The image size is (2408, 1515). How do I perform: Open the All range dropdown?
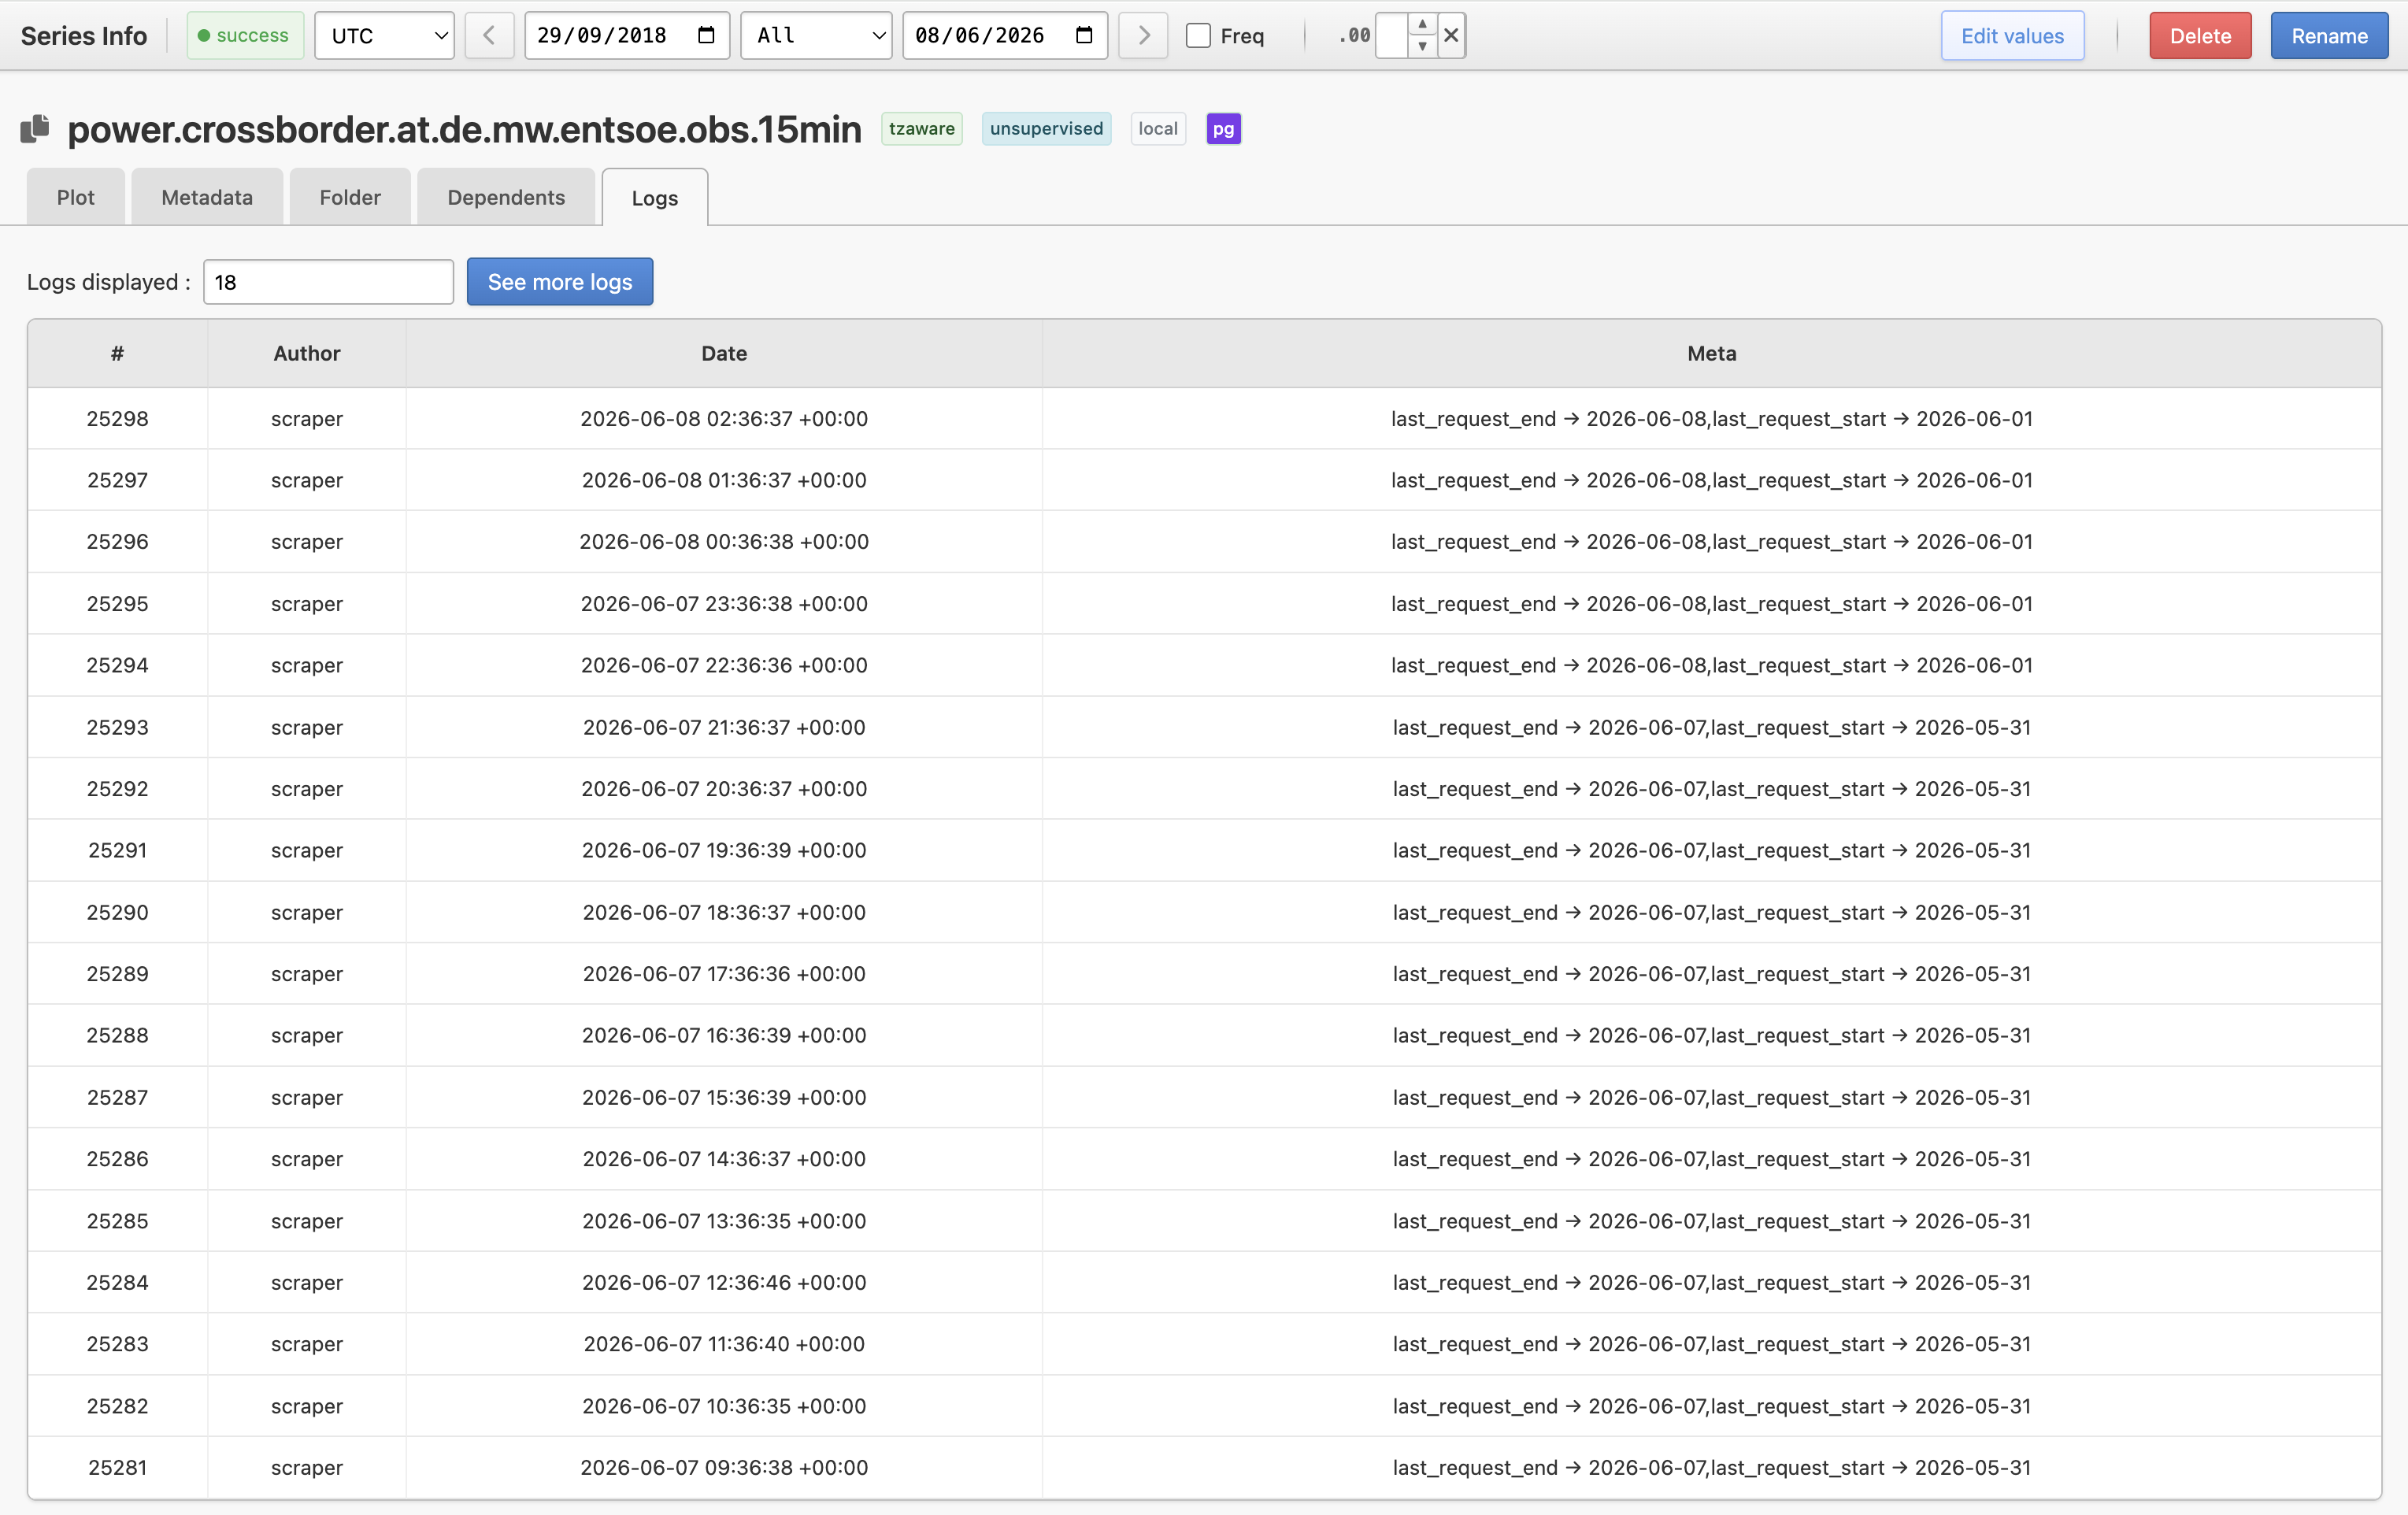(816, 36)
